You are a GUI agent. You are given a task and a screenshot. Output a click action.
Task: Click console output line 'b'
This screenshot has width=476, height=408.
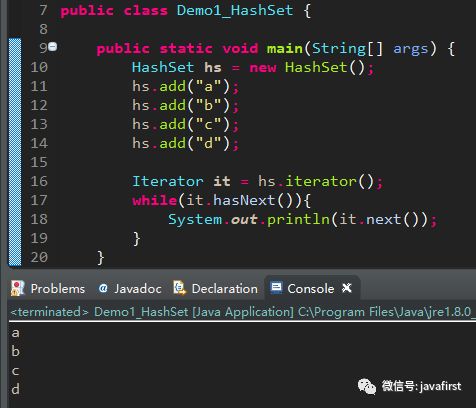[x=15, y=351]
